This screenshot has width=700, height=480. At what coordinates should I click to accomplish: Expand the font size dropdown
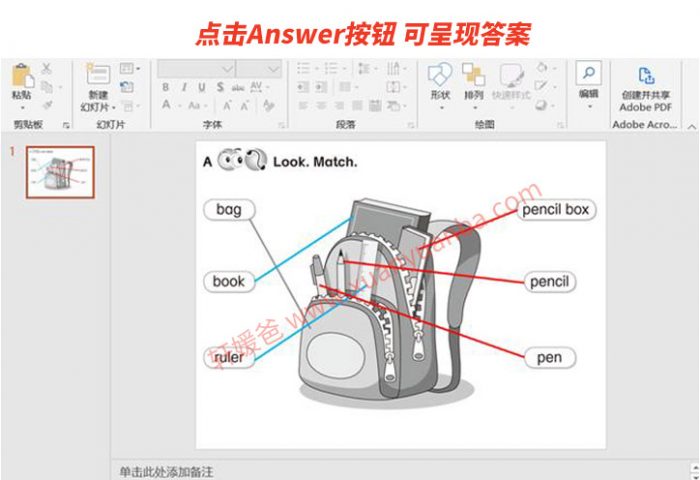(x=272, y=68)
